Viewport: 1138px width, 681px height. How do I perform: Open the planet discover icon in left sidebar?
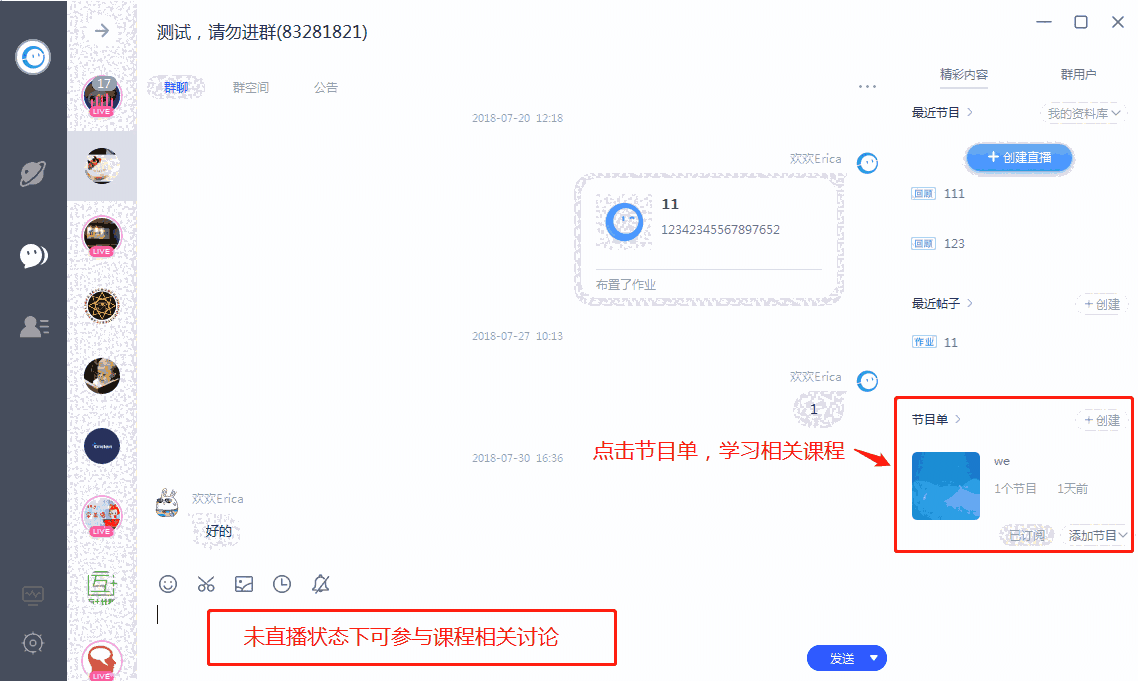point(33,174)
